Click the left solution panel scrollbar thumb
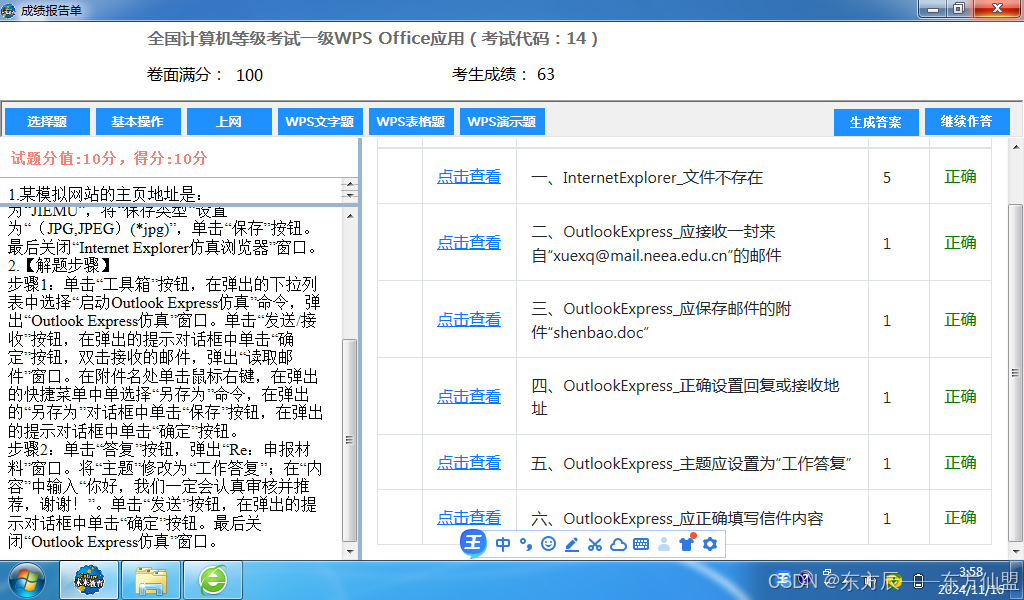The height and width of the screenshot is (600, 1024). click(350, 440)
